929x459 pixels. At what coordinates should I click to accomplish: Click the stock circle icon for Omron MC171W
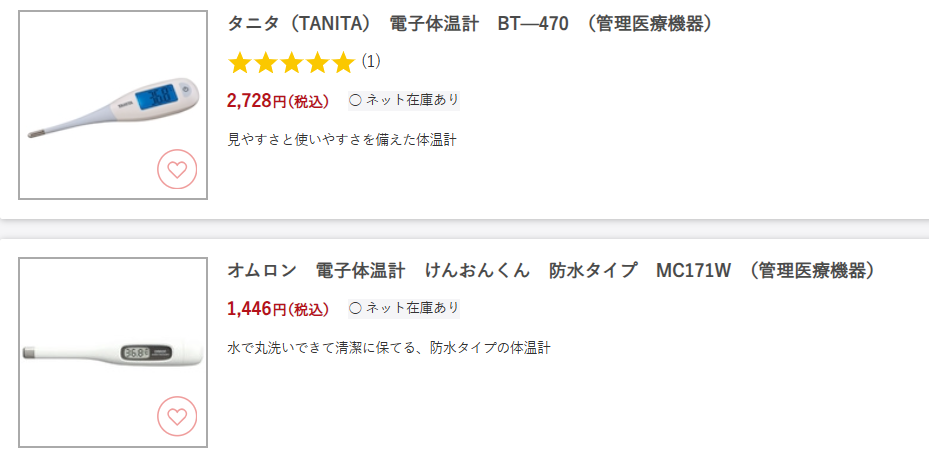[355, 308]
